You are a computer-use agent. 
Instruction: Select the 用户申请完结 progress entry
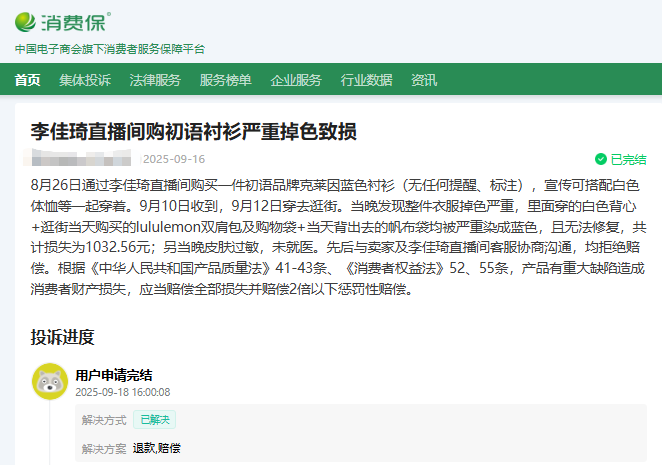pyautogui.click(x=114, y=375)
